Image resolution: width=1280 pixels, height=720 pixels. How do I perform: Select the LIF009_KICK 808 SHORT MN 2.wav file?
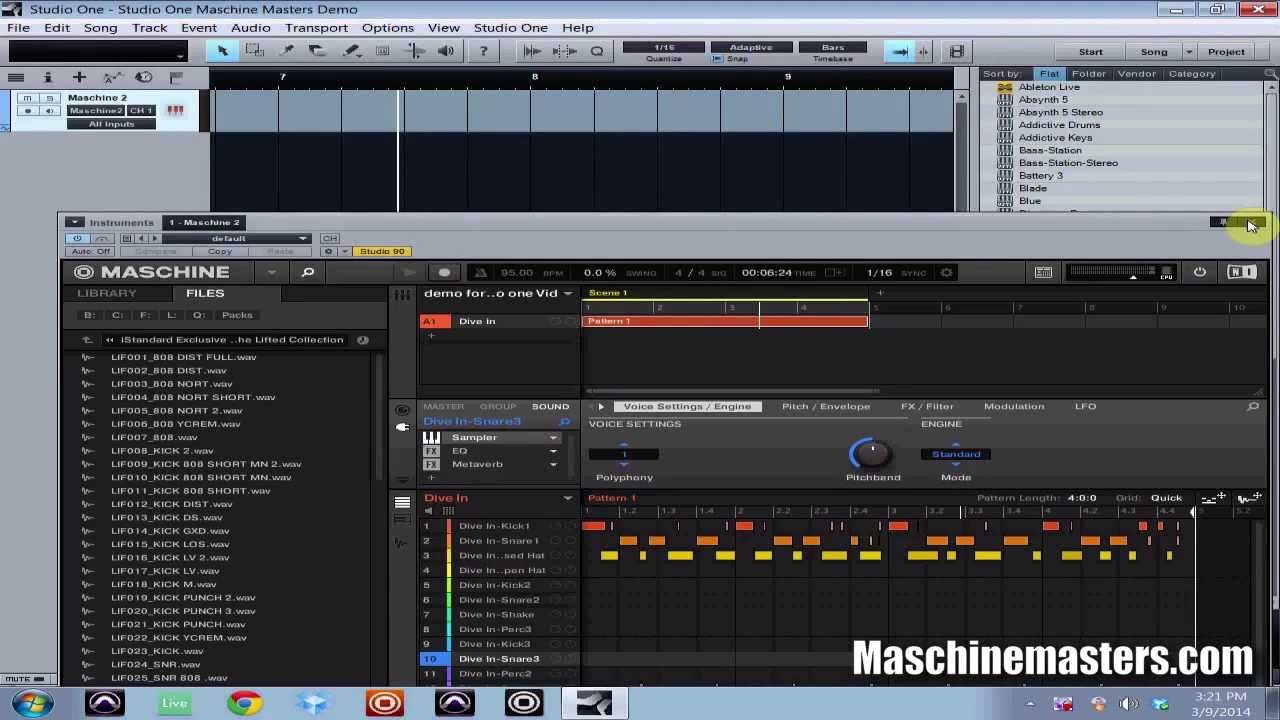pos(206,464)
